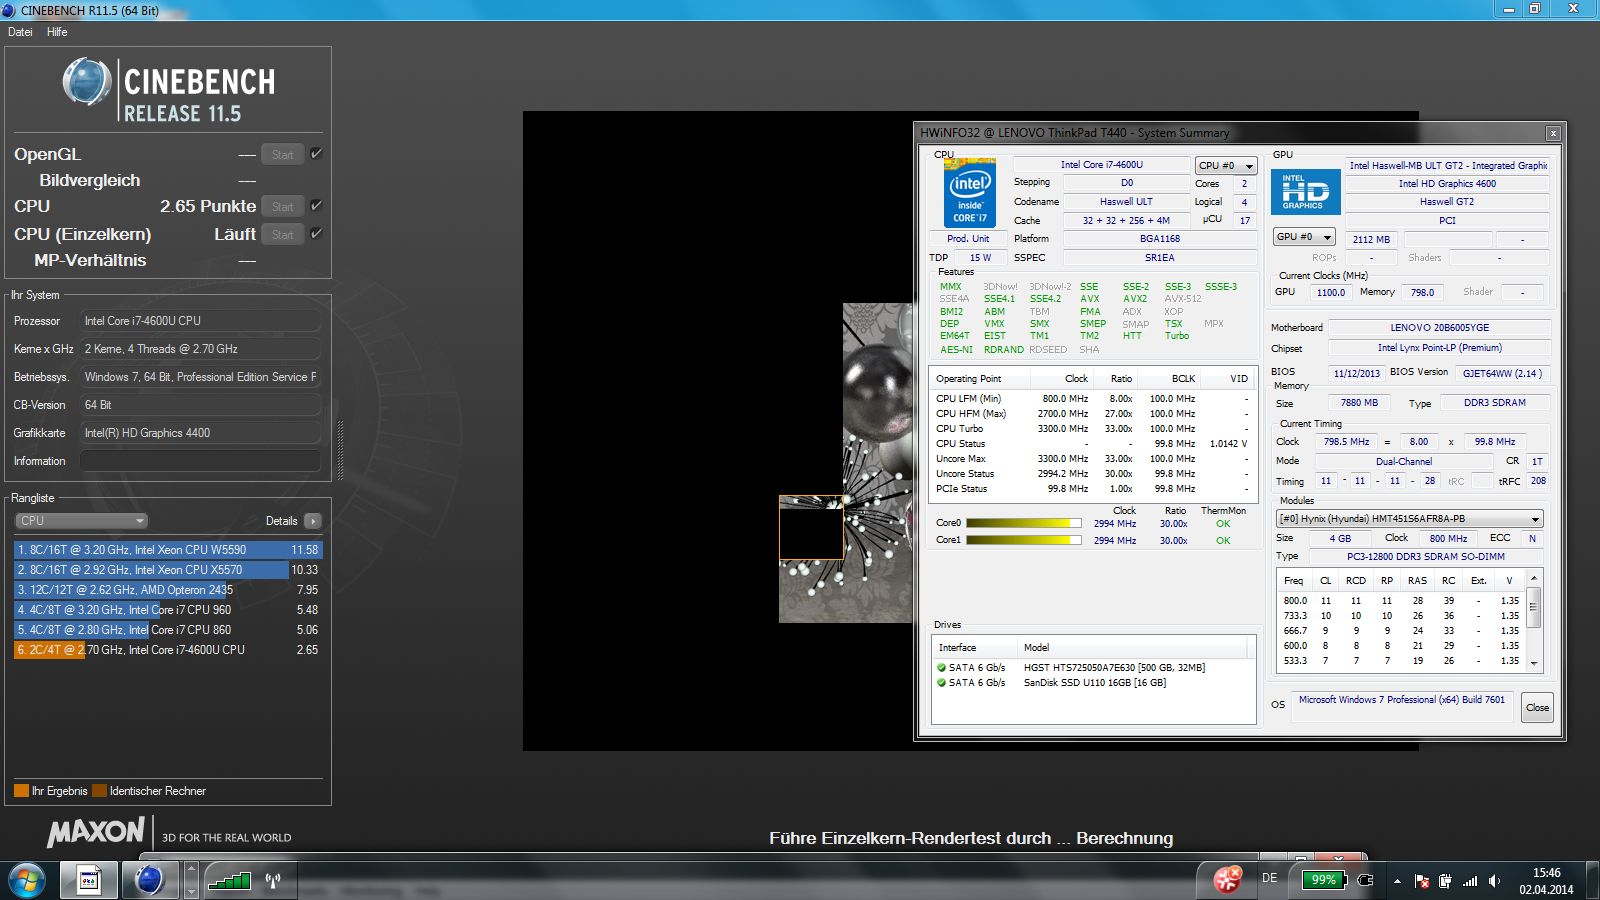Show hidden tray icons arrow

(1397, 881)
